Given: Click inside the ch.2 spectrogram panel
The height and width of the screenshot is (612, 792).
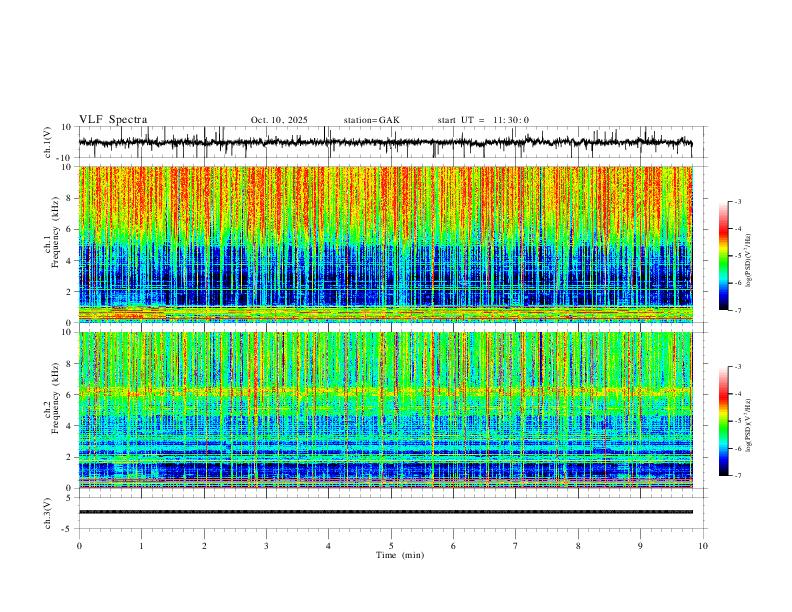Looking at the screenshot, I should (386, 410).
